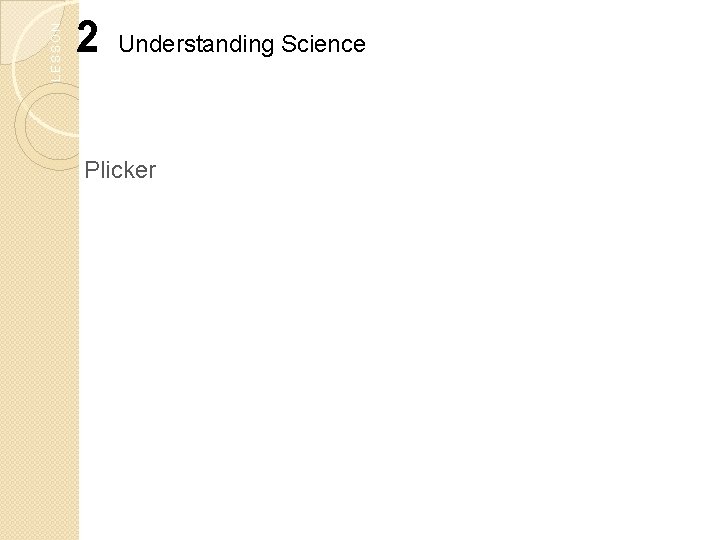Image resolution: width=720 pixels, height=540 pixels.
Task: Click the large bold number 2
Action: point(88,40)
